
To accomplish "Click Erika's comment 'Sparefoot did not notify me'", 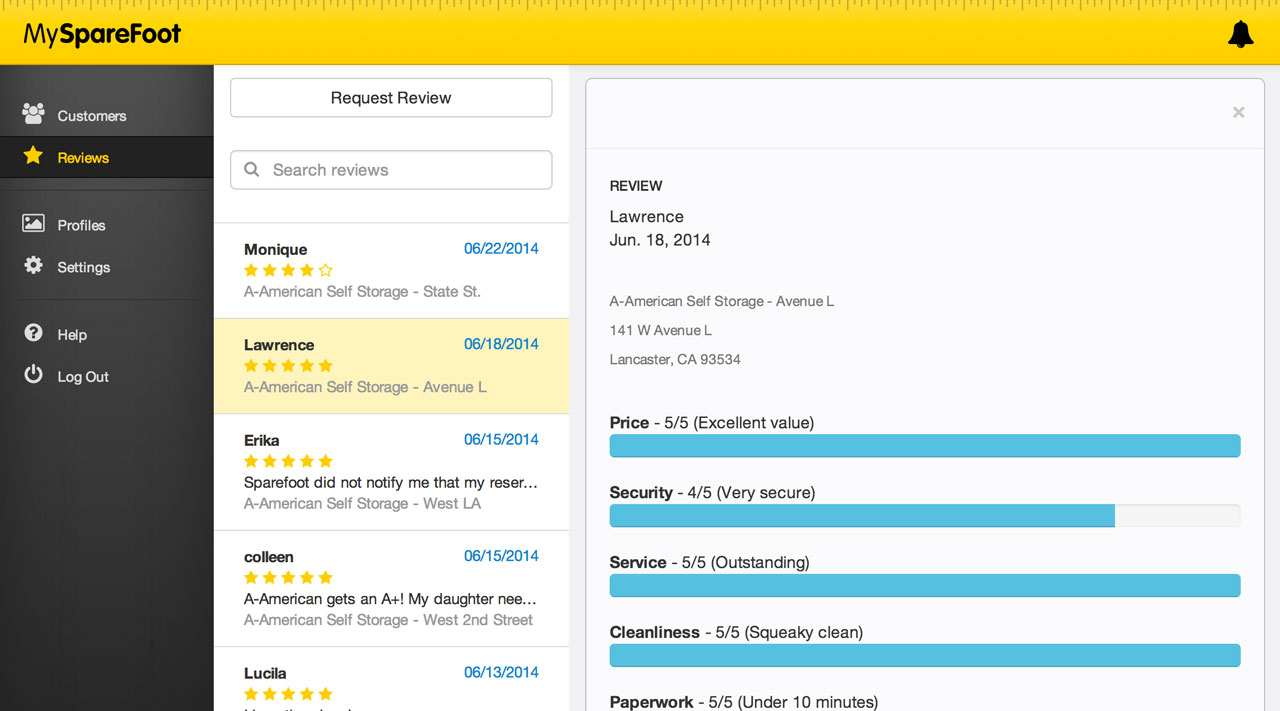I will coord(391,483).
